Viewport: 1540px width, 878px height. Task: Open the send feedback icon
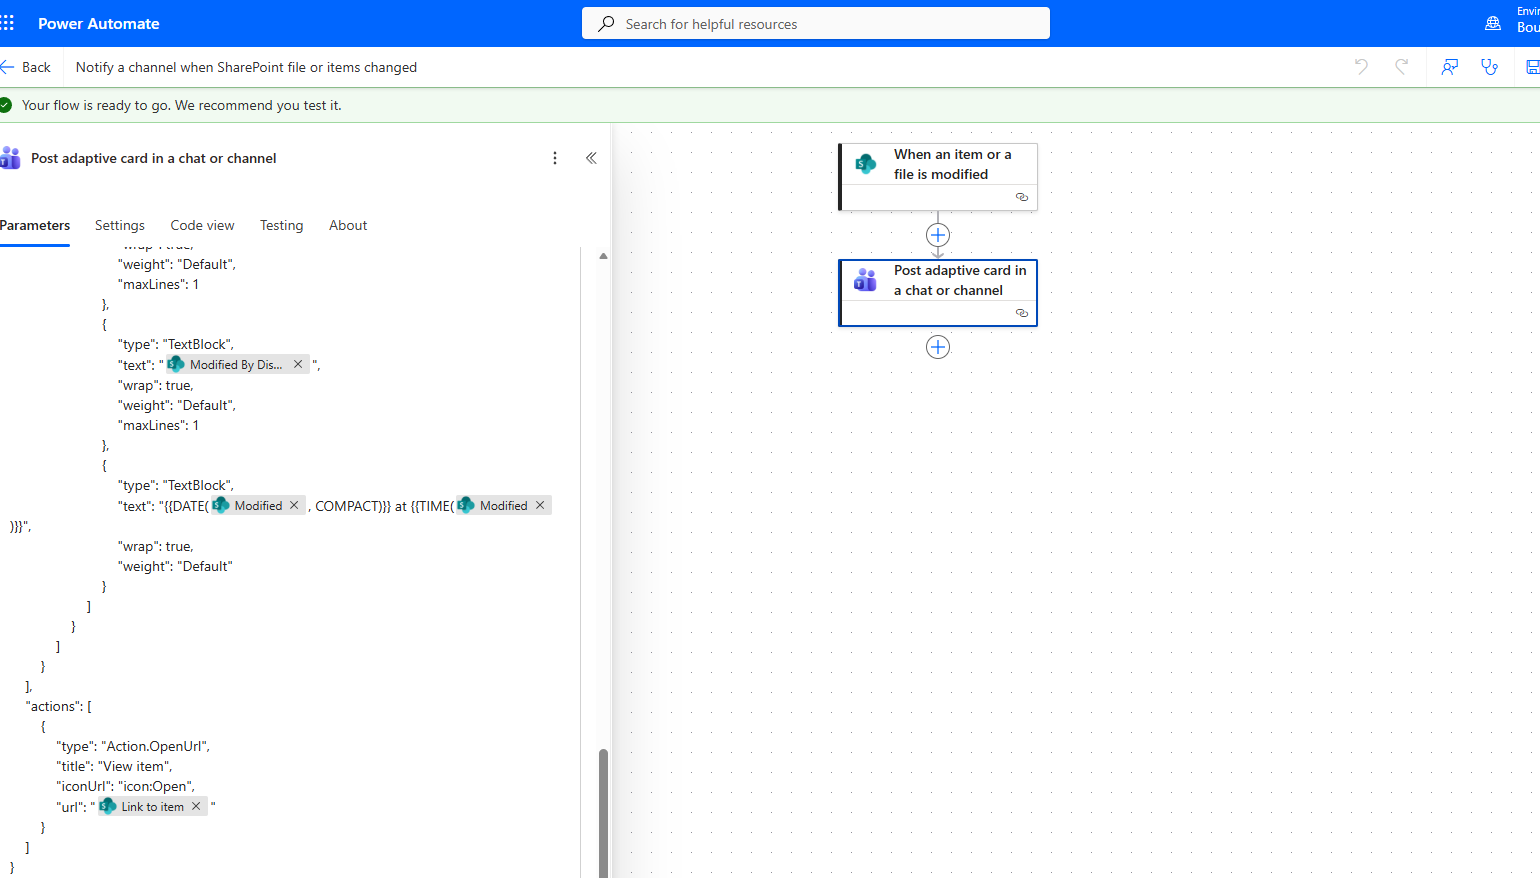tap(1449, 67)
